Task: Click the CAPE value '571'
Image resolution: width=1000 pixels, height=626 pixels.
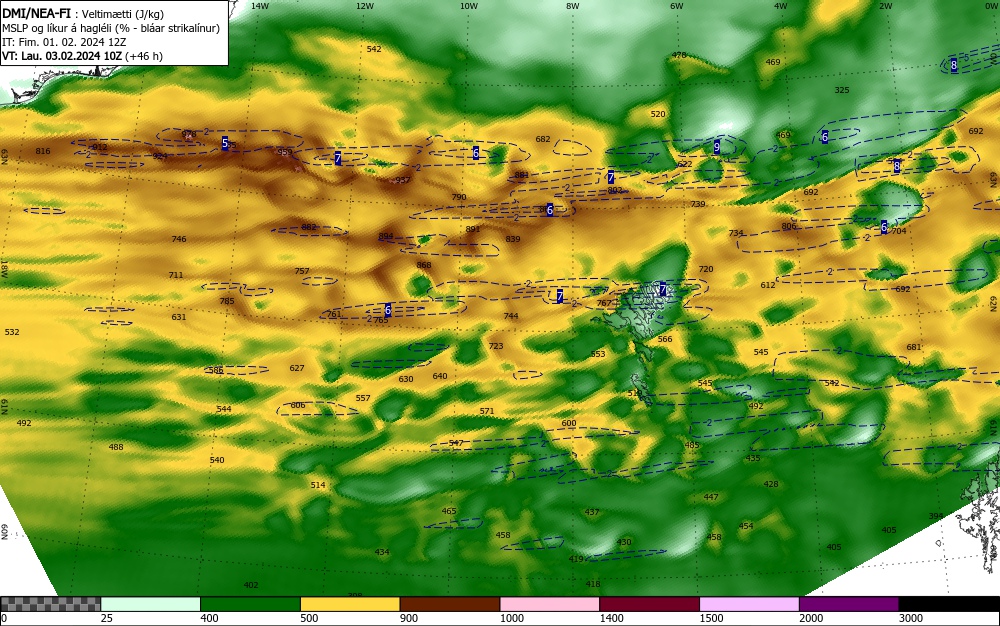Action: tap(487, 412)
